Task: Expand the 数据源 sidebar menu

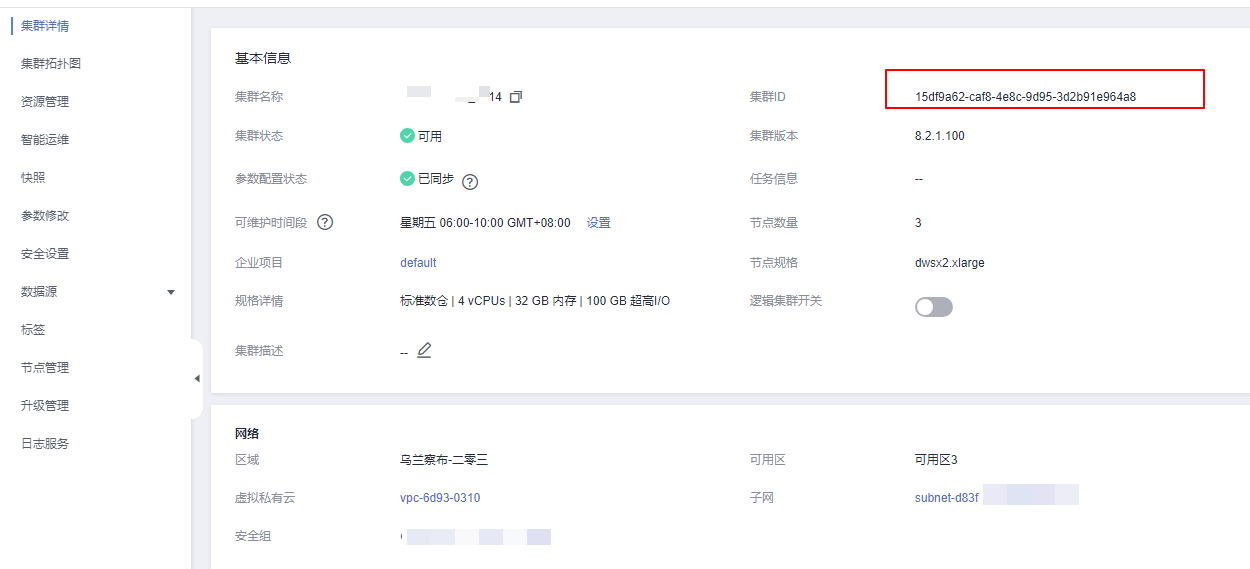Action: click(x=170, y=292)
